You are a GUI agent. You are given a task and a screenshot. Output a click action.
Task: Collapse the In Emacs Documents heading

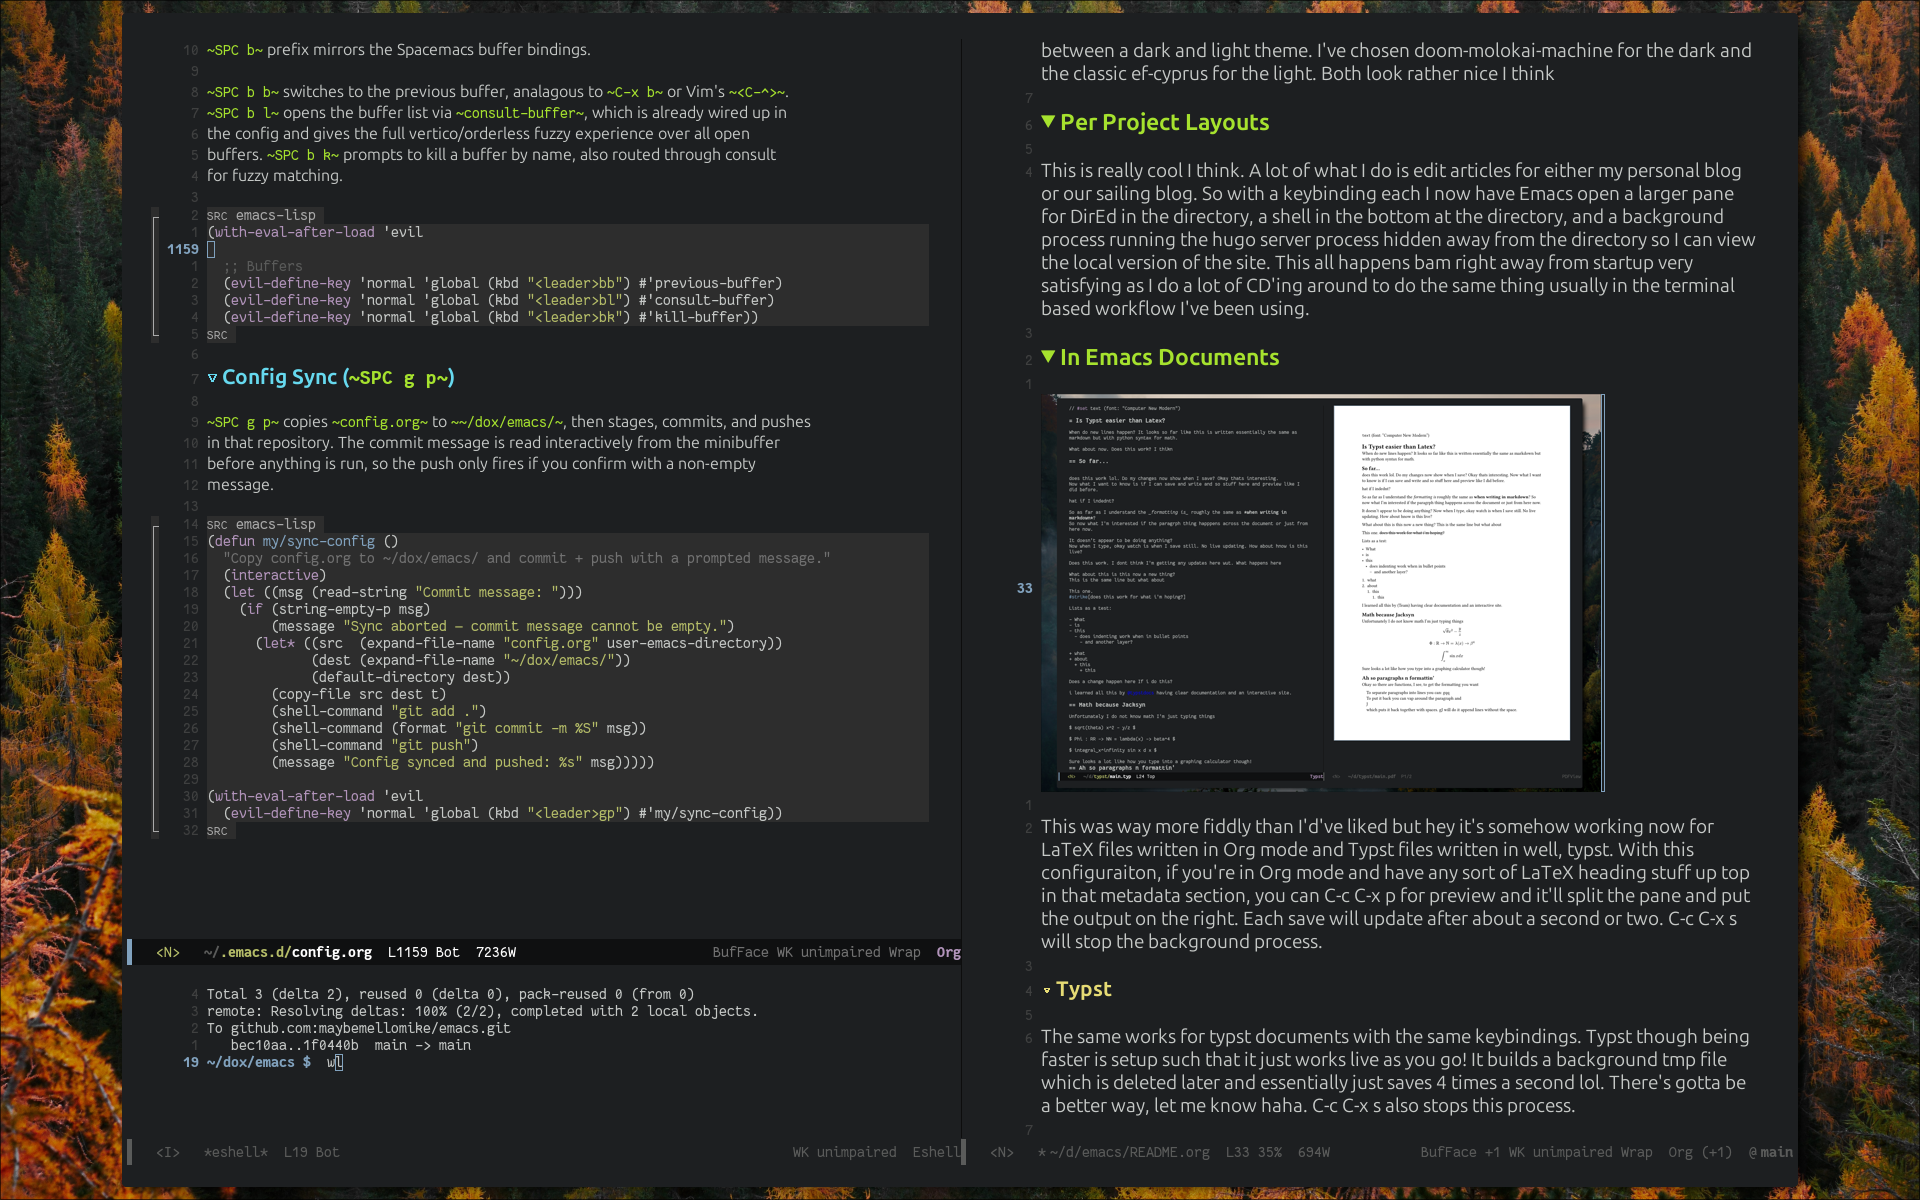(x=1049, y=356)
